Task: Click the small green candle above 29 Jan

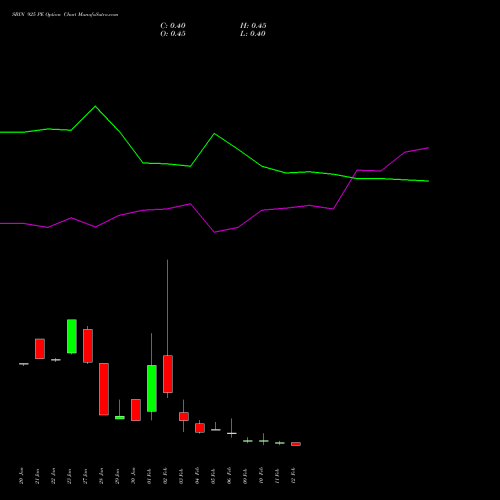Action: pos(120,417)
